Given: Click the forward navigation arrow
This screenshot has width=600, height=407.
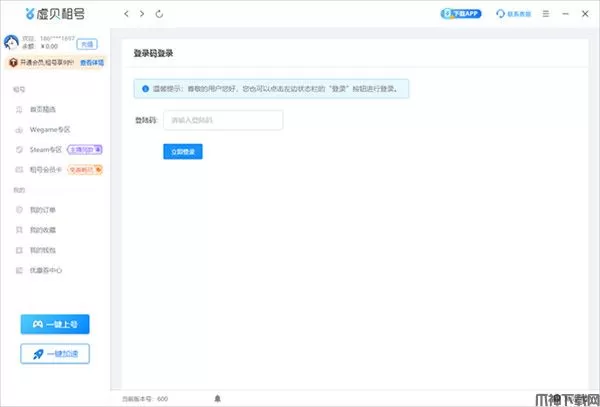Looking at the screenshot, I should tap(142, 14).
